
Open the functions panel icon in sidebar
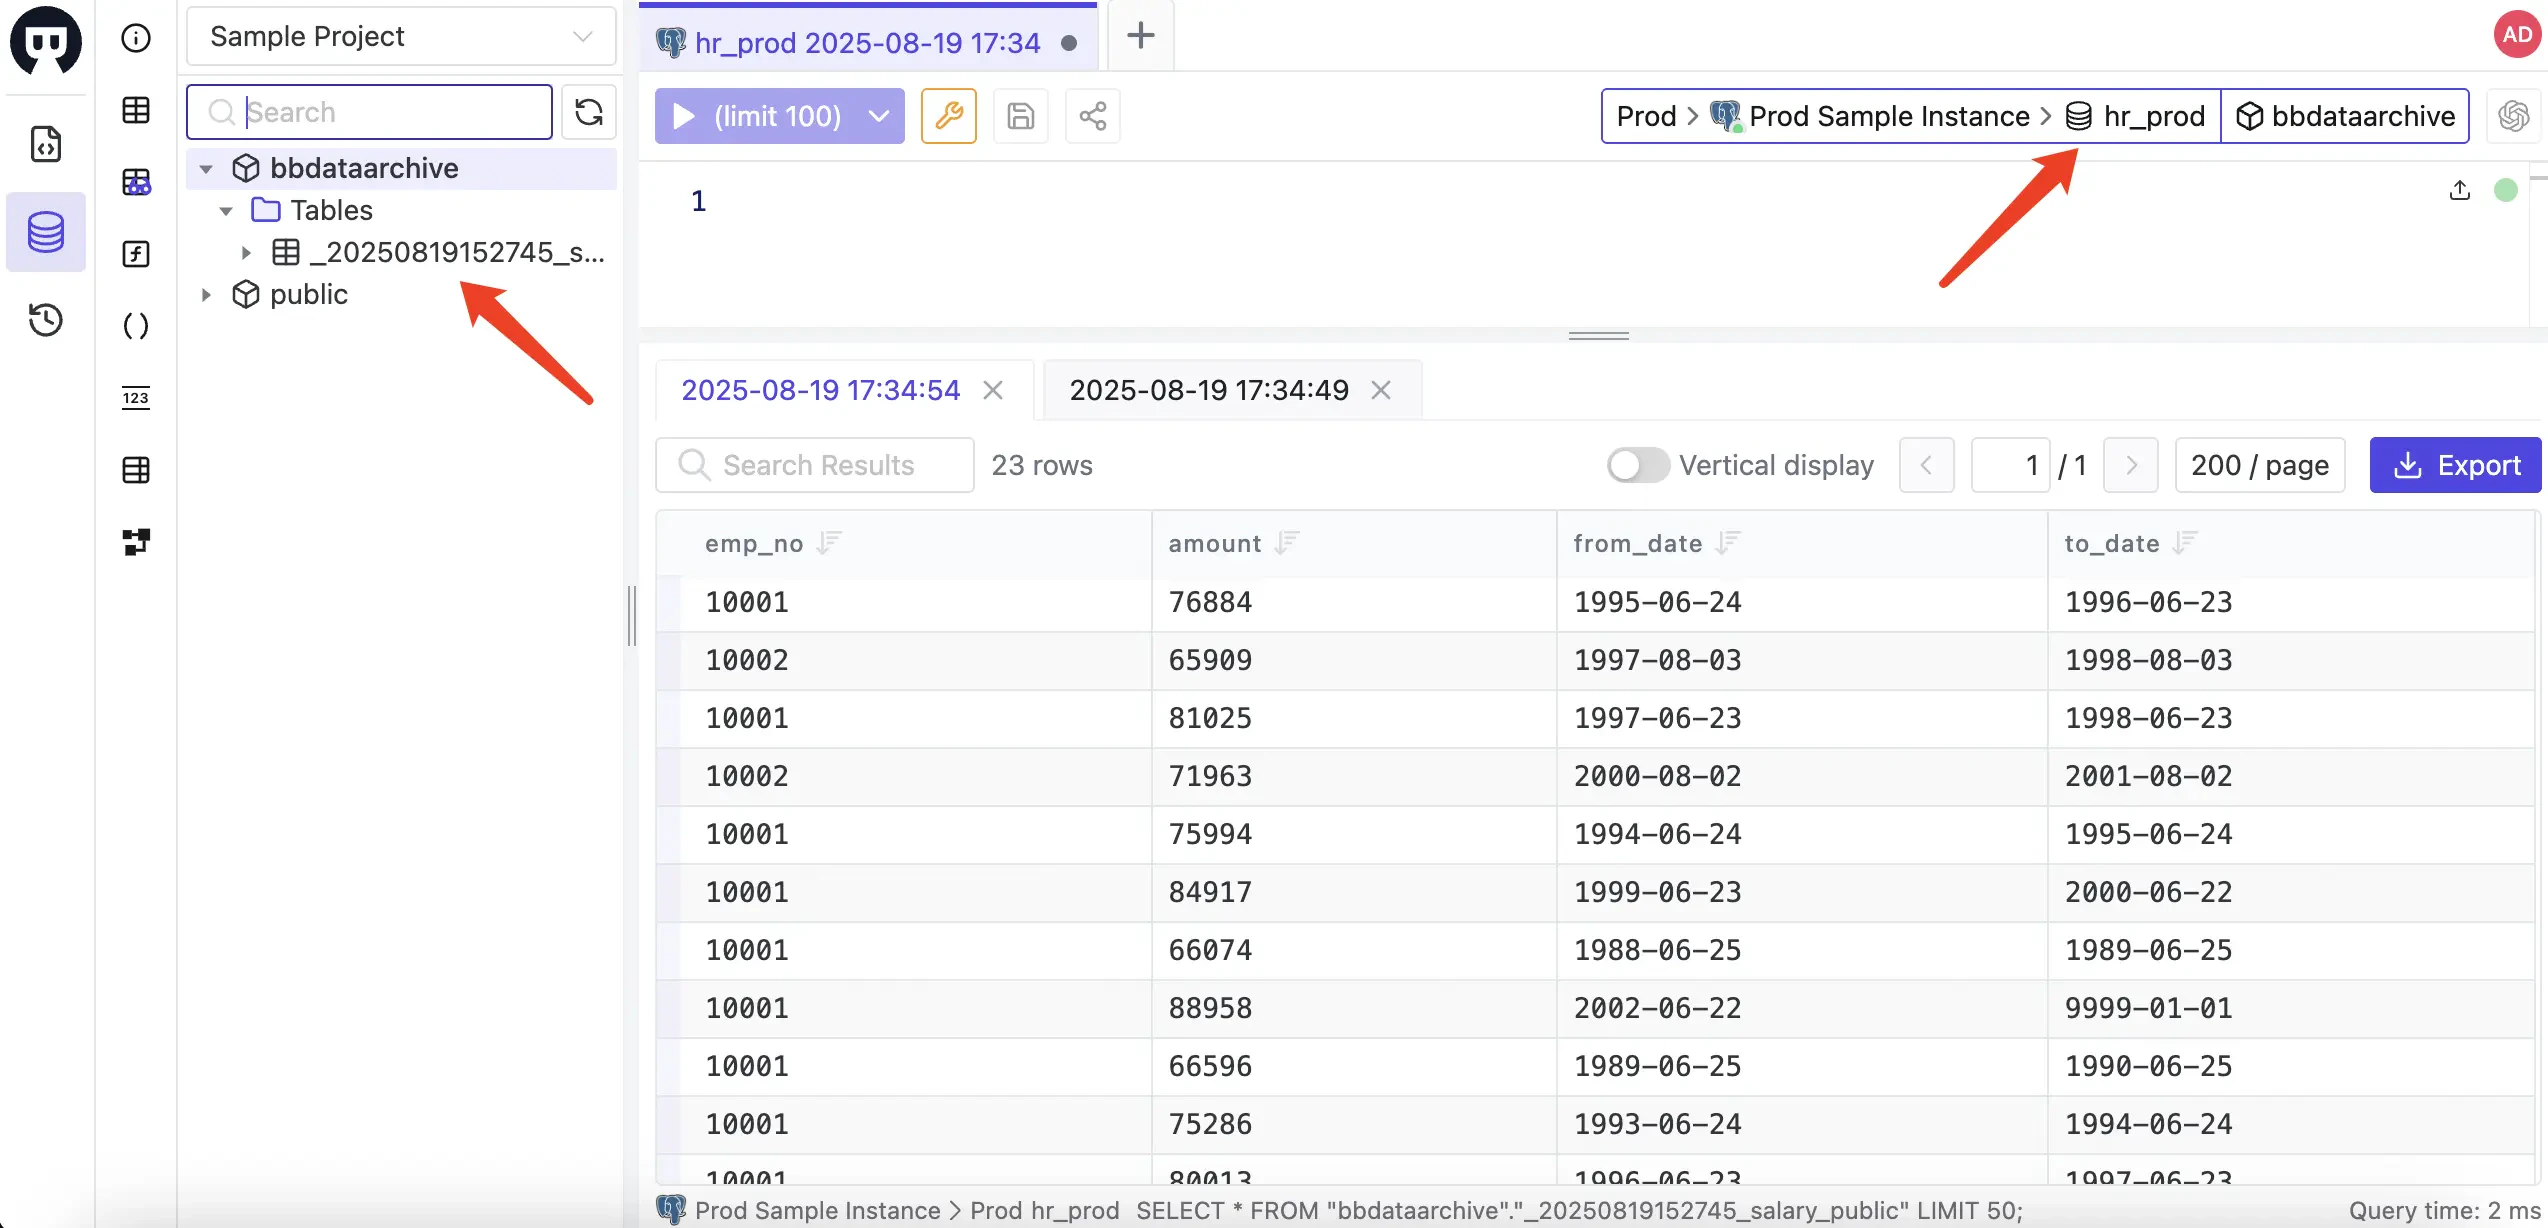pos(136,254)
